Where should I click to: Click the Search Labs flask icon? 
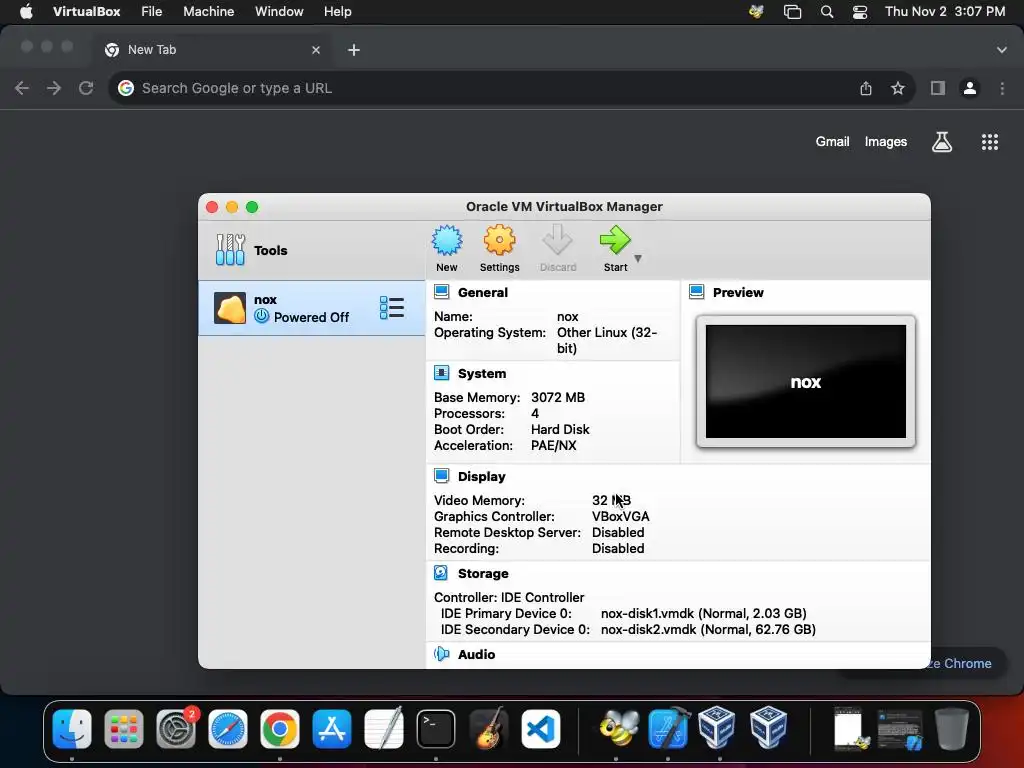[942, 142]
